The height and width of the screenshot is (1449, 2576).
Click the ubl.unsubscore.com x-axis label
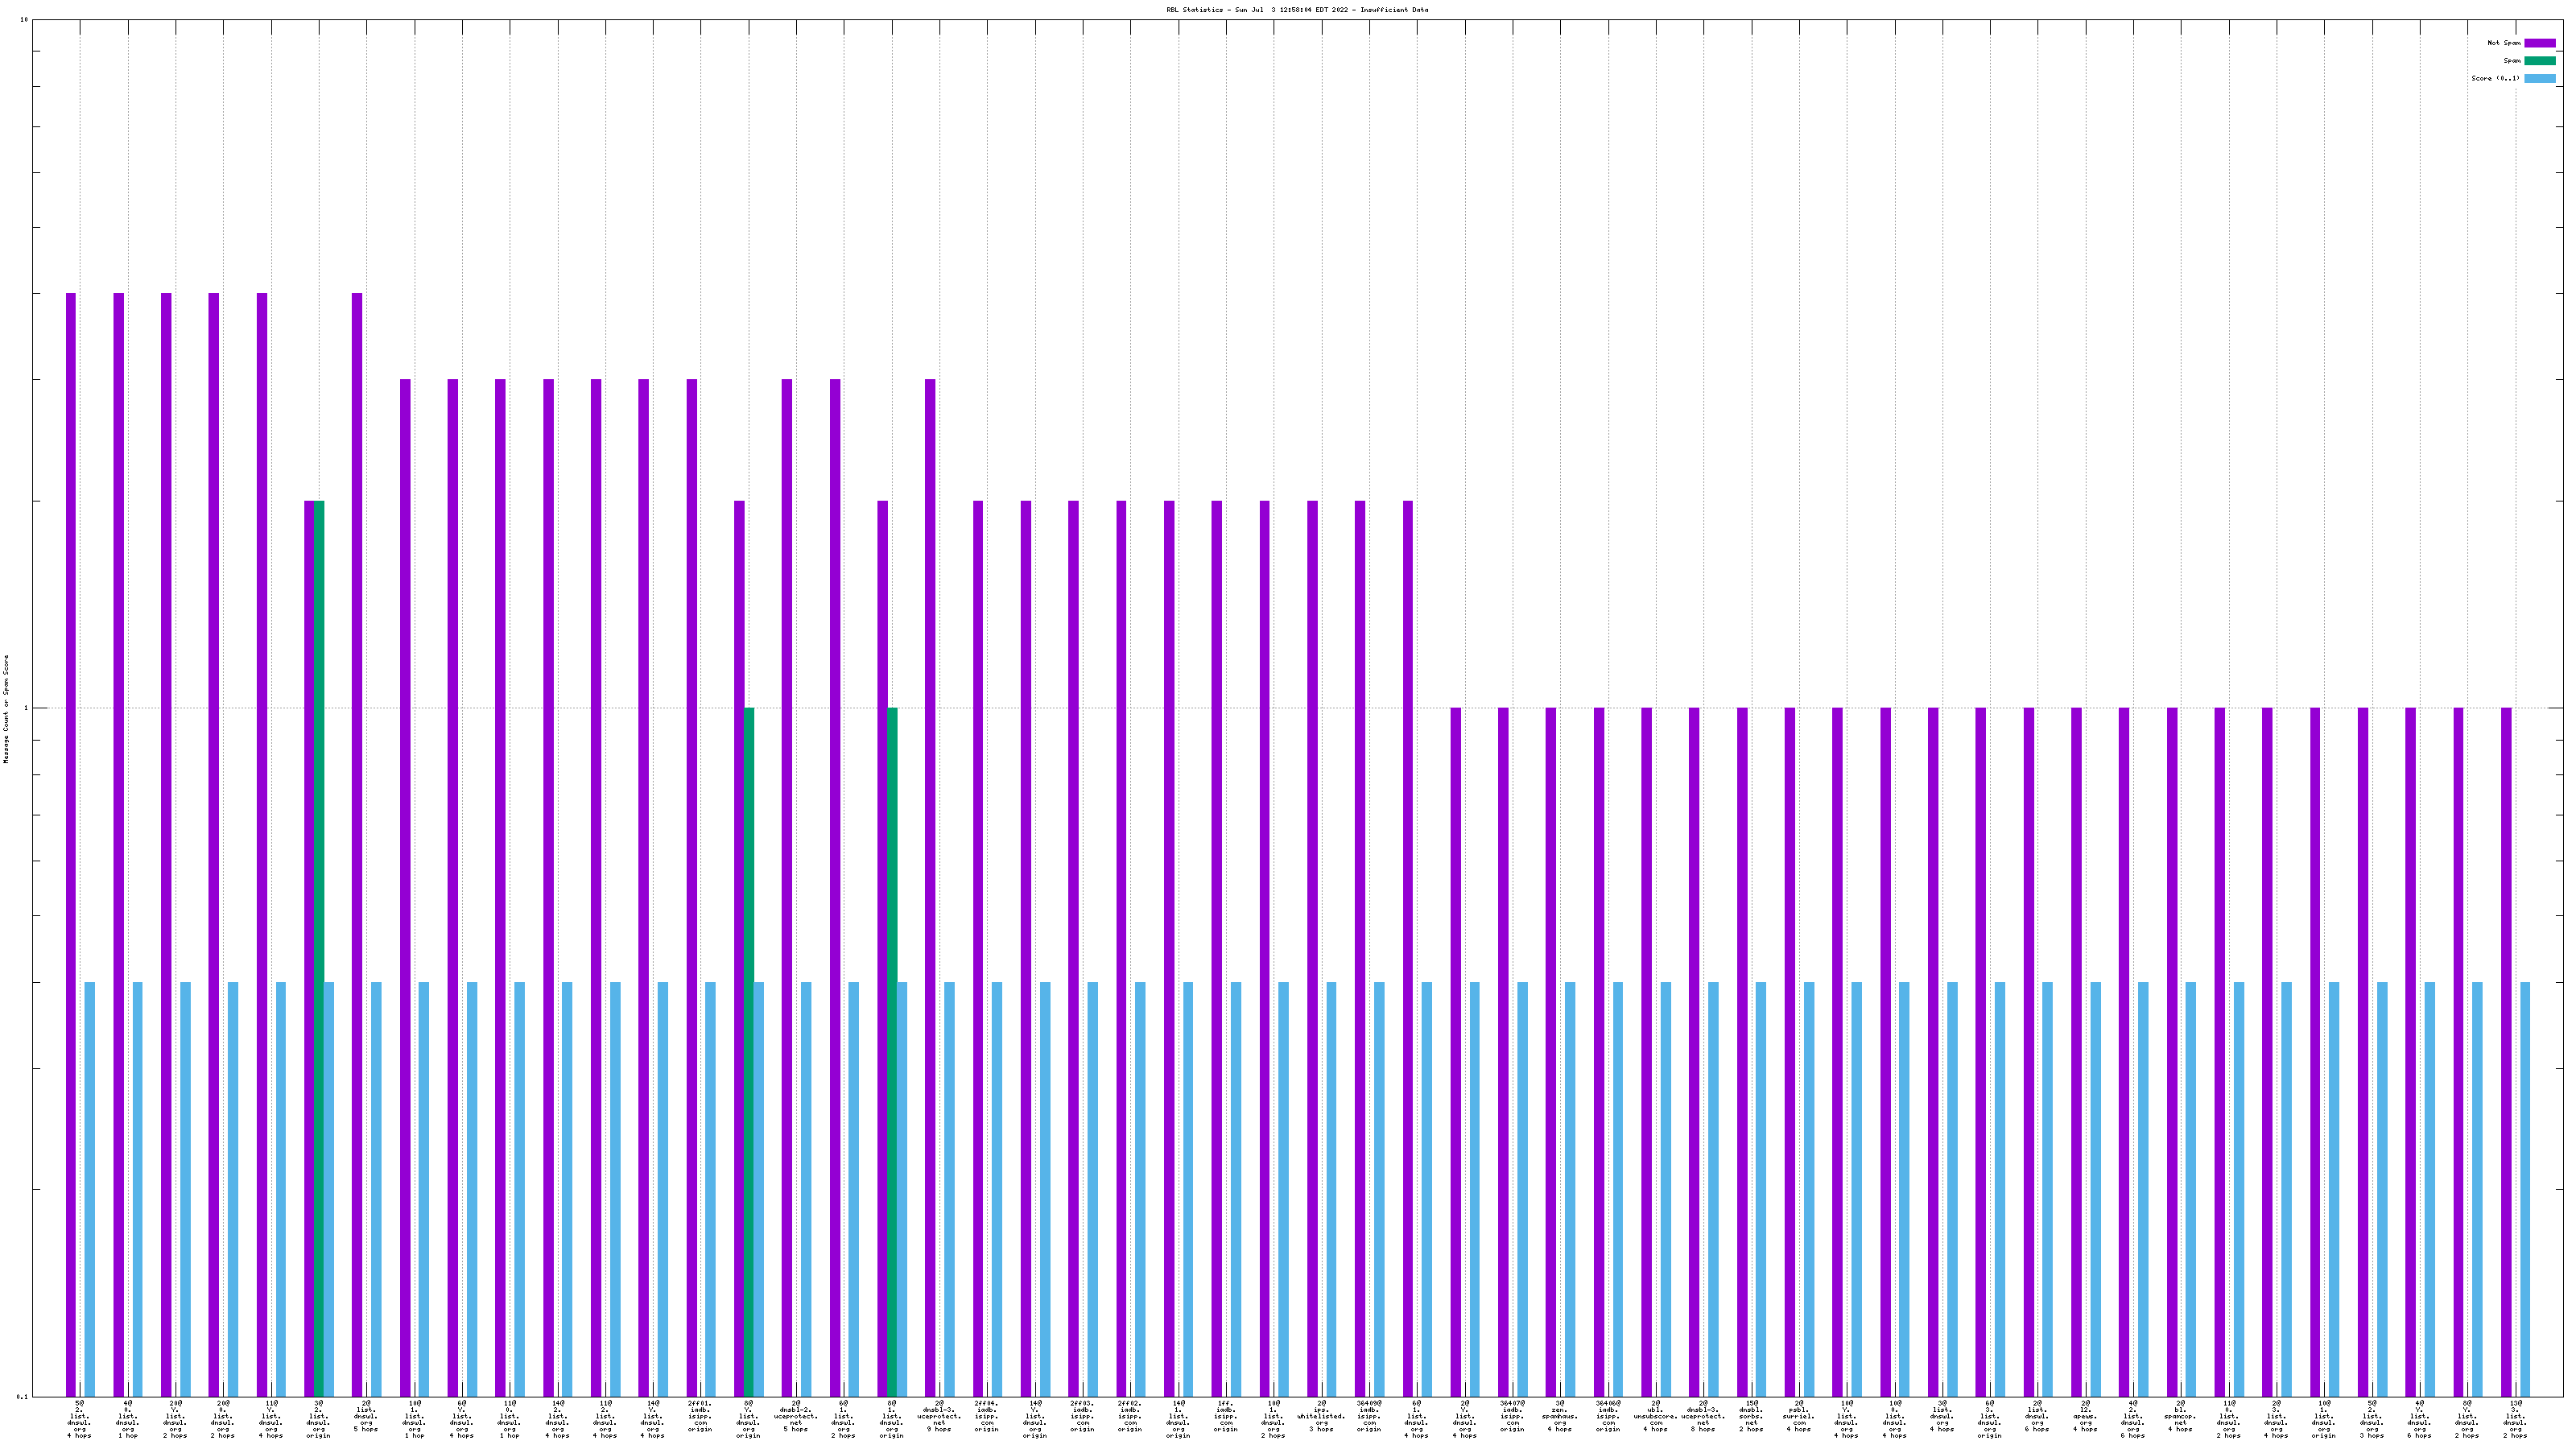point(1655,1415)
